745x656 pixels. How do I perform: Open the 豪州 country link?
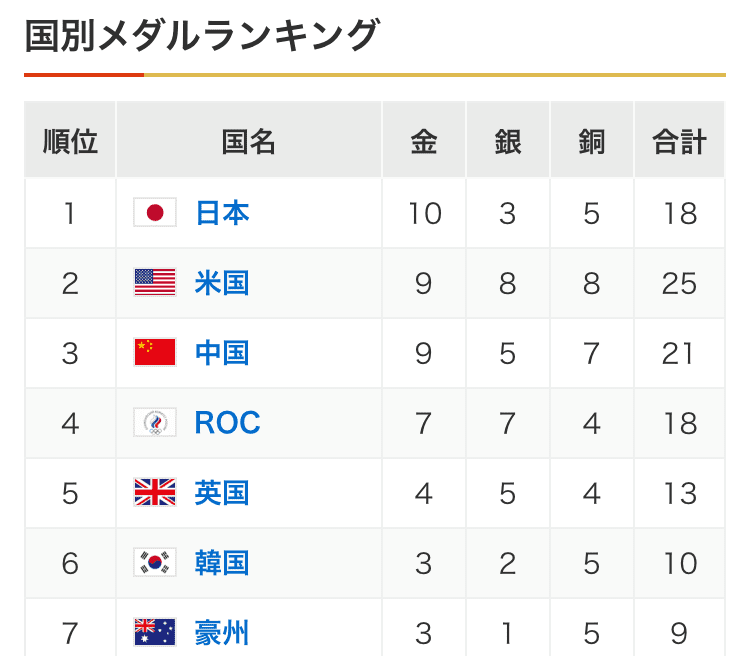click(x=222, y=633)
